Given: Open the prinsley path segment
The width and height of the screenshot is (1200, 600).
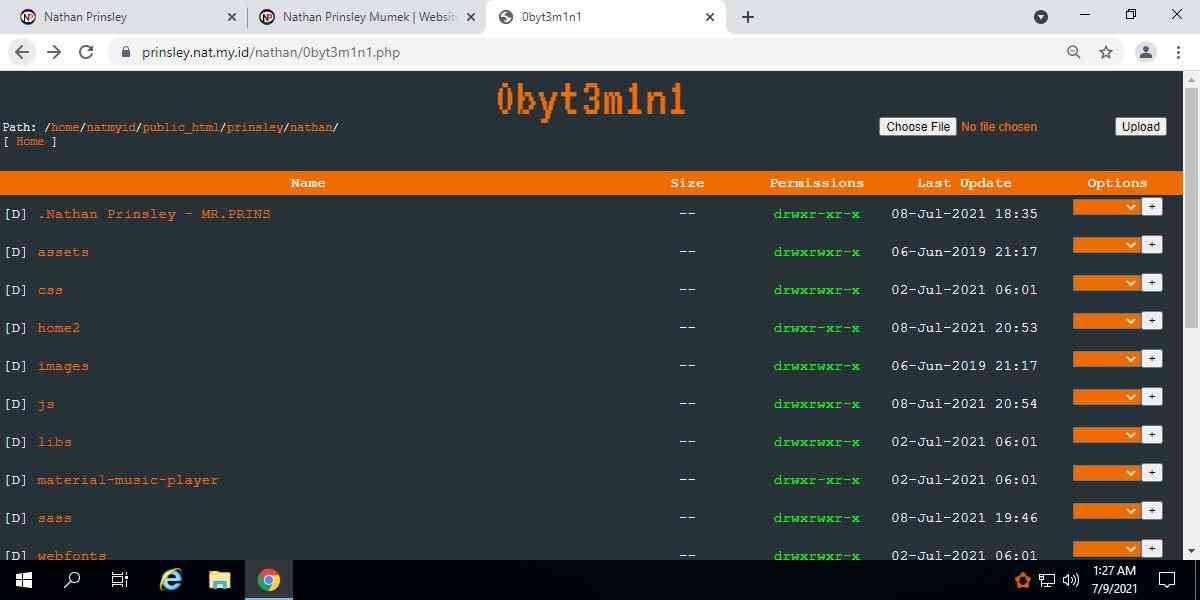Looking at the screenshot, I should 254,127.
